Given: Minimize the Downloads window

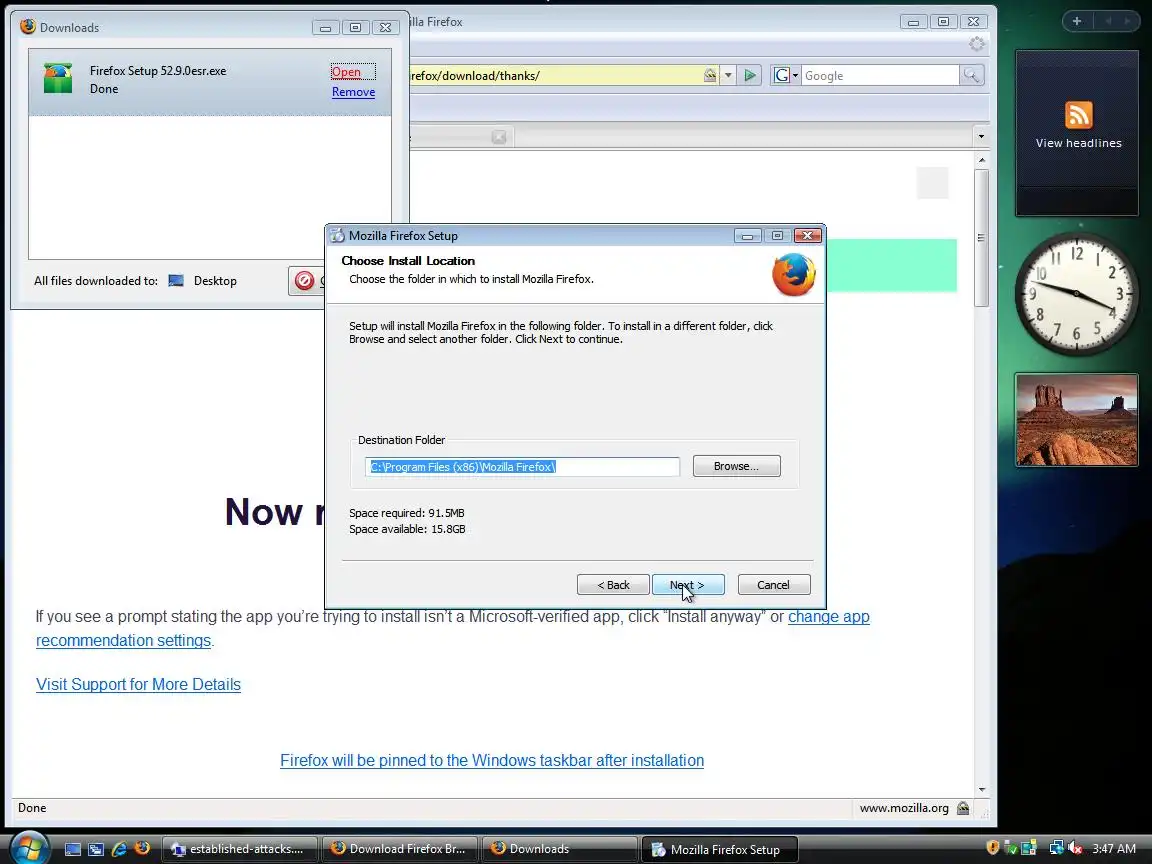Looking at the screenshot, I should (325, 28).
